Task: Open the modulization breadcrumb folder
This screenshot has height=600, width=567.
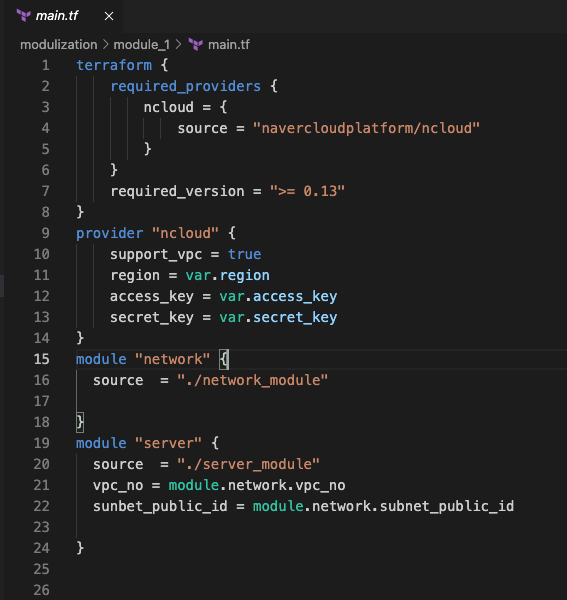Action: pyautogui.click(x=59, y=45)
